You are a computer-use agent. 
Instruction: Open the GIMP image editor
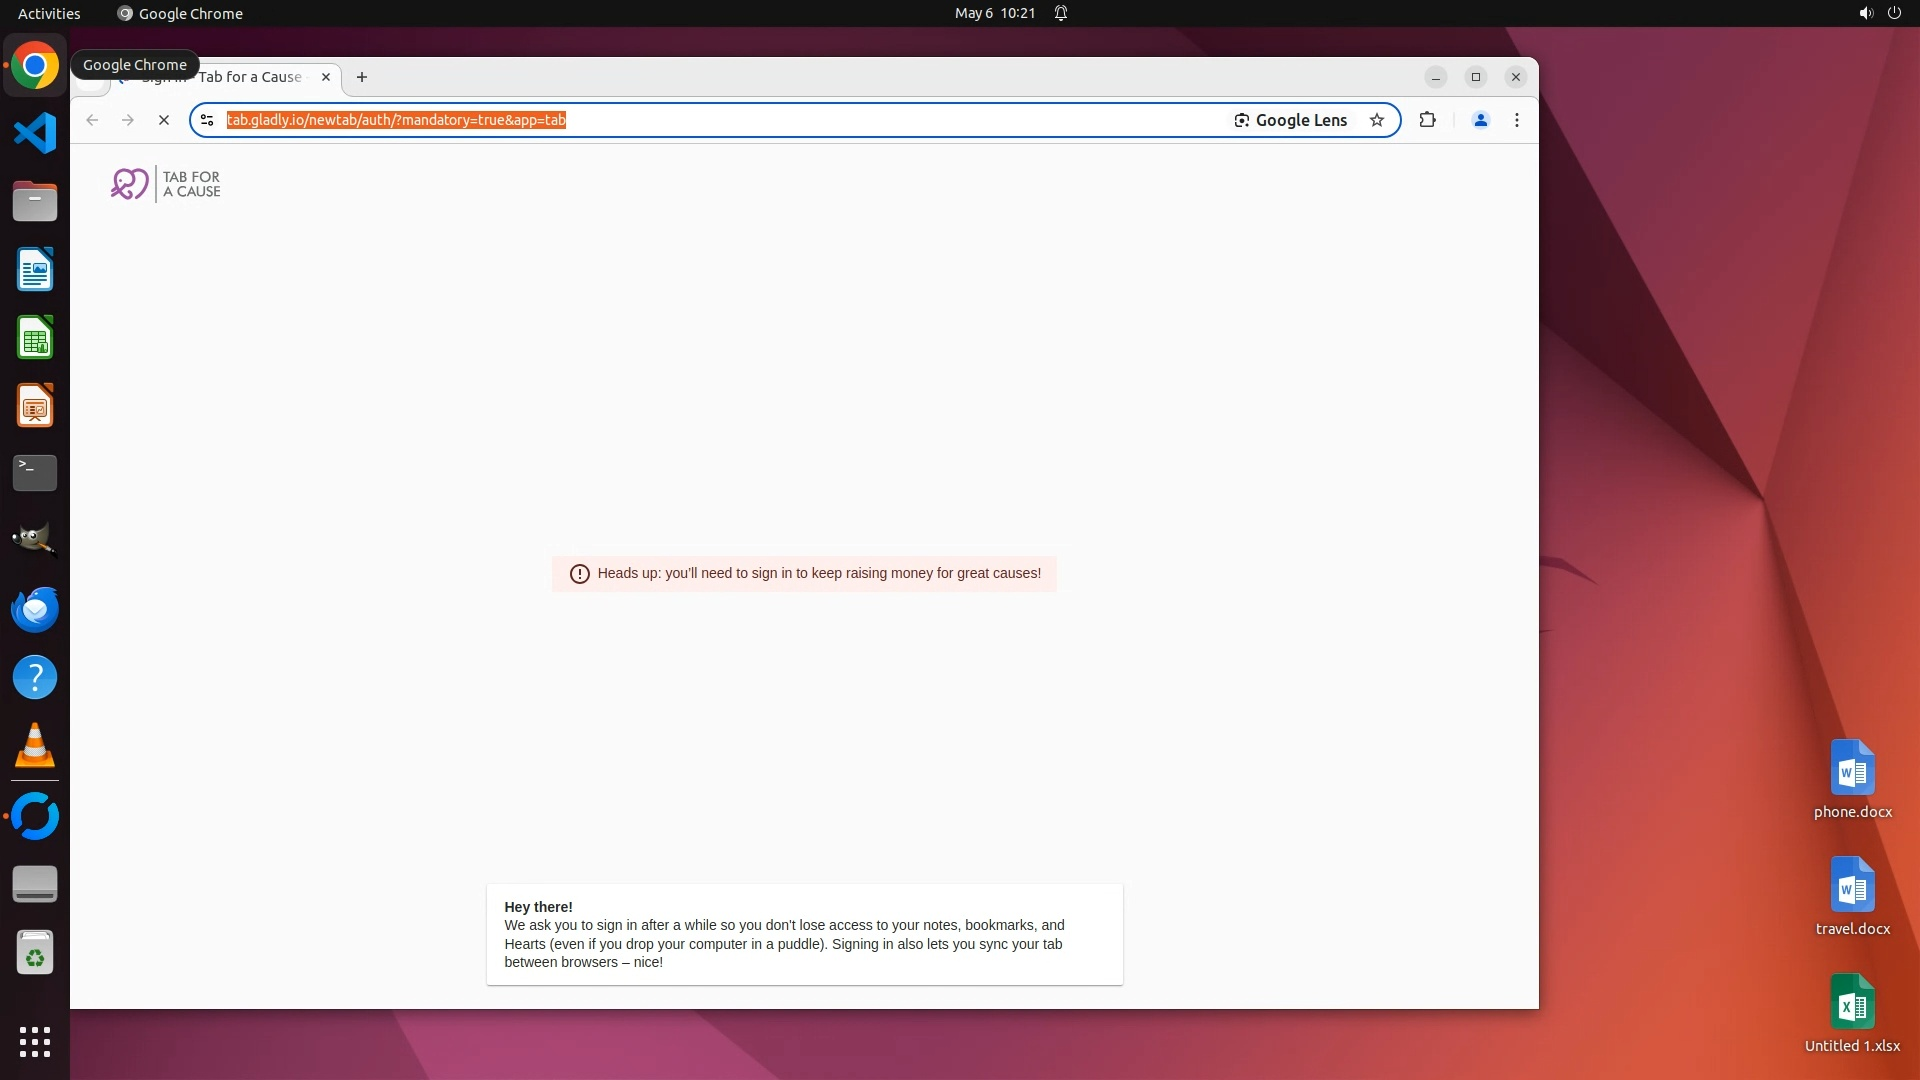pos(35,540)
